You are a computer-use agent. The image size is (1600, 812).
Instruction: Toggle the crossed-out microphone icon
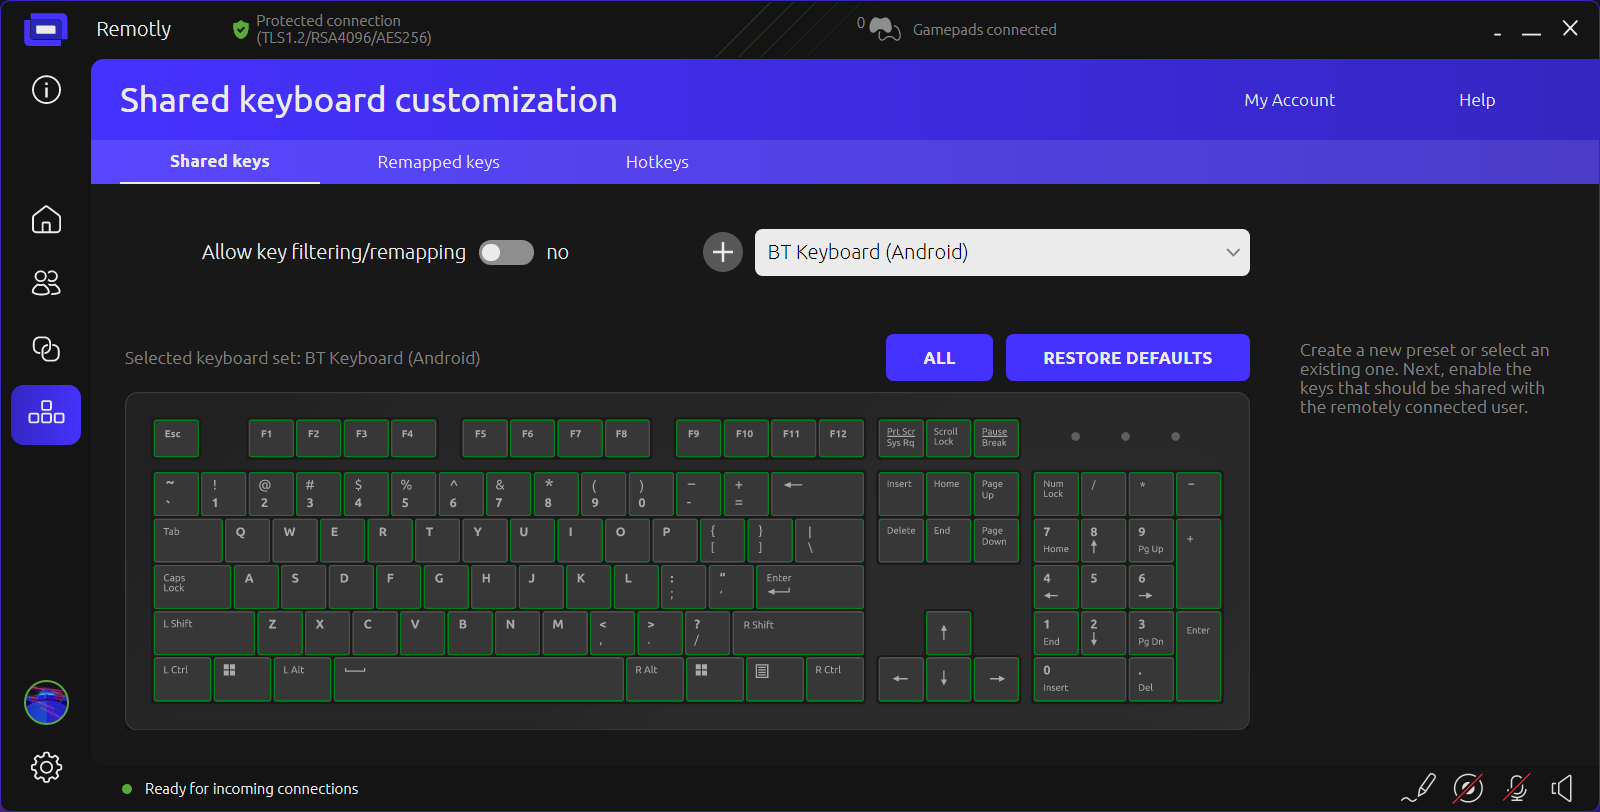[x=1517, y=788]
